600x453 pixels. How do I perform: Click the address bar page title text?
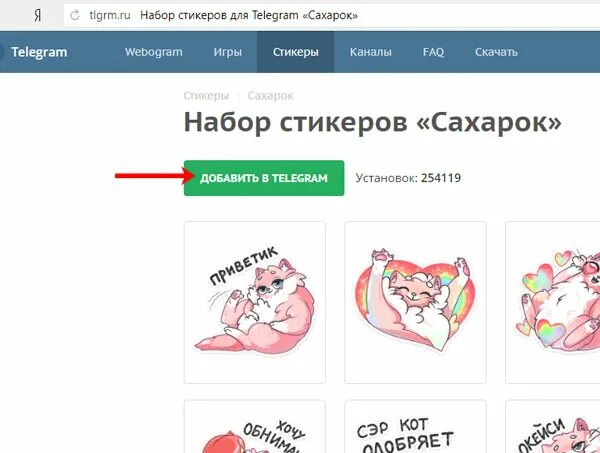249,15
